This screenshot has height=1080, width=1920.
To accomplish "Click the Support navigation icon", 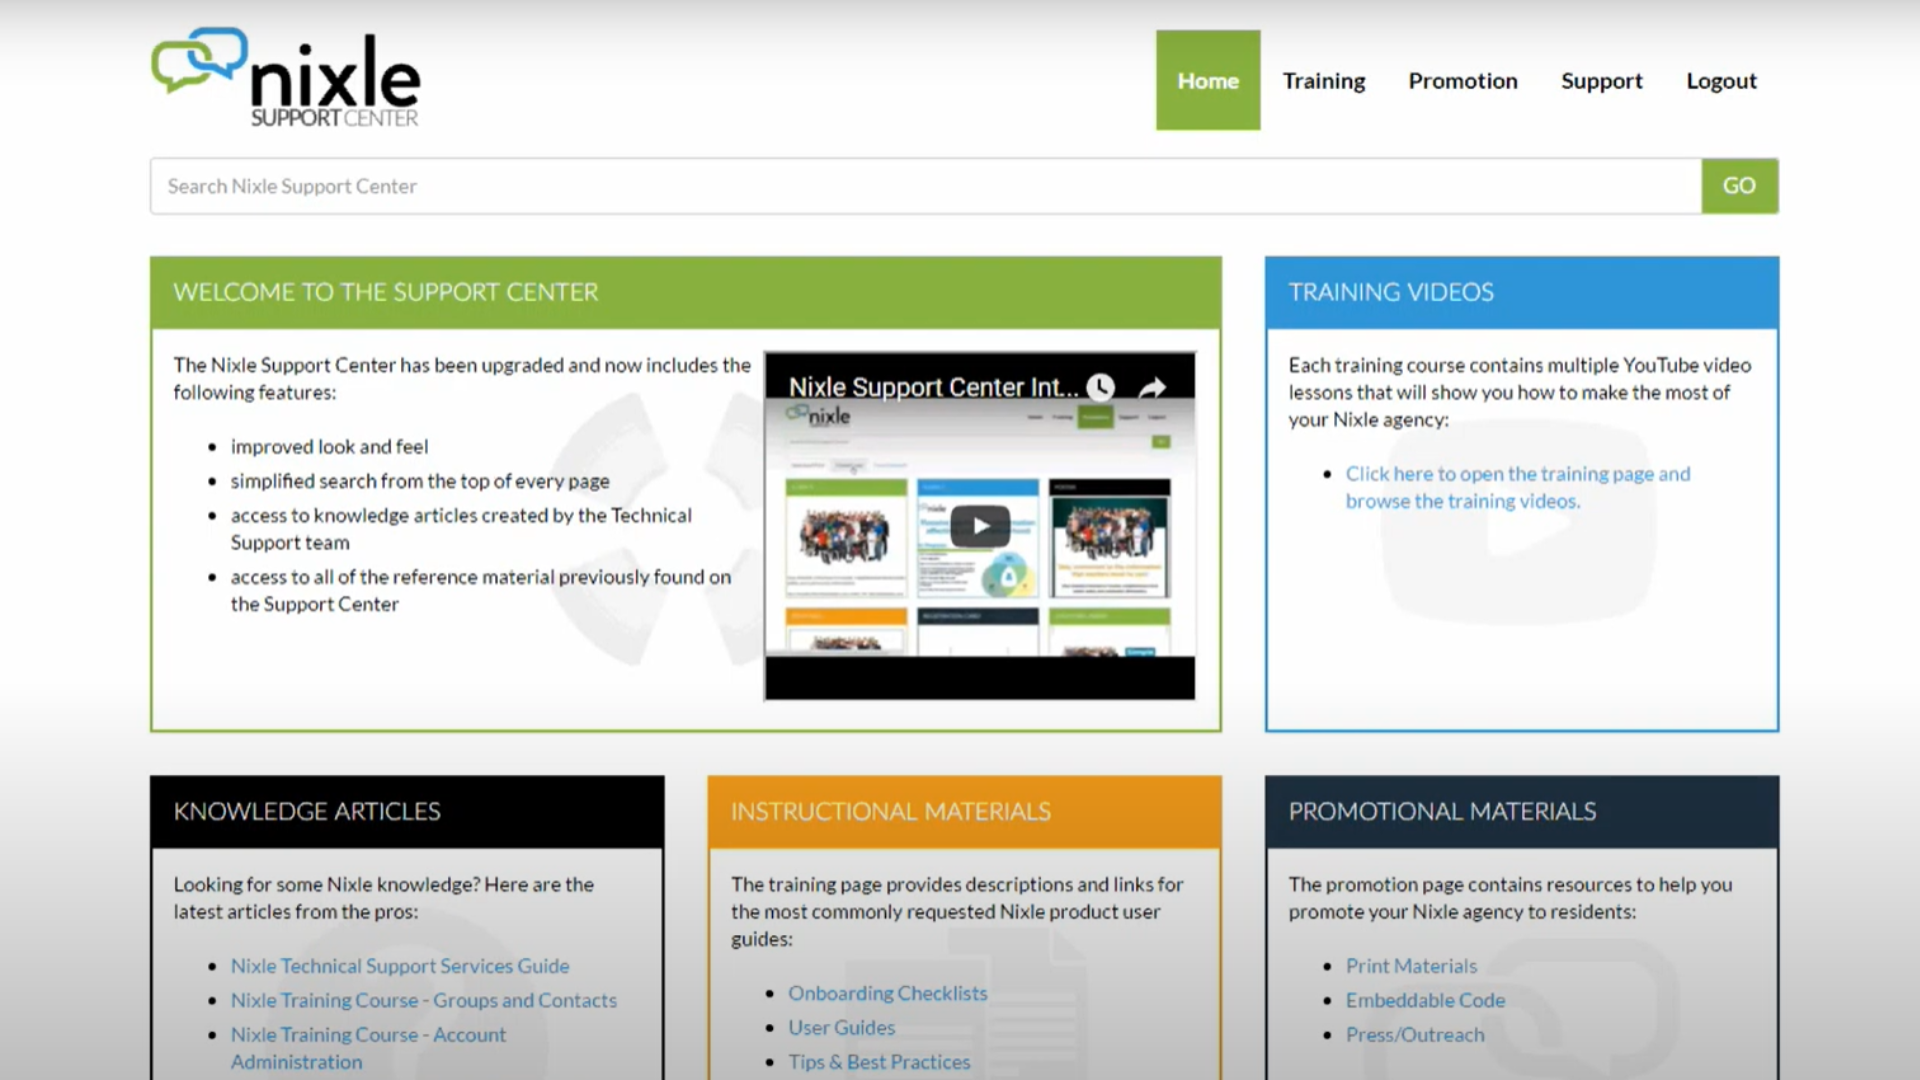I will [1602, 79].
